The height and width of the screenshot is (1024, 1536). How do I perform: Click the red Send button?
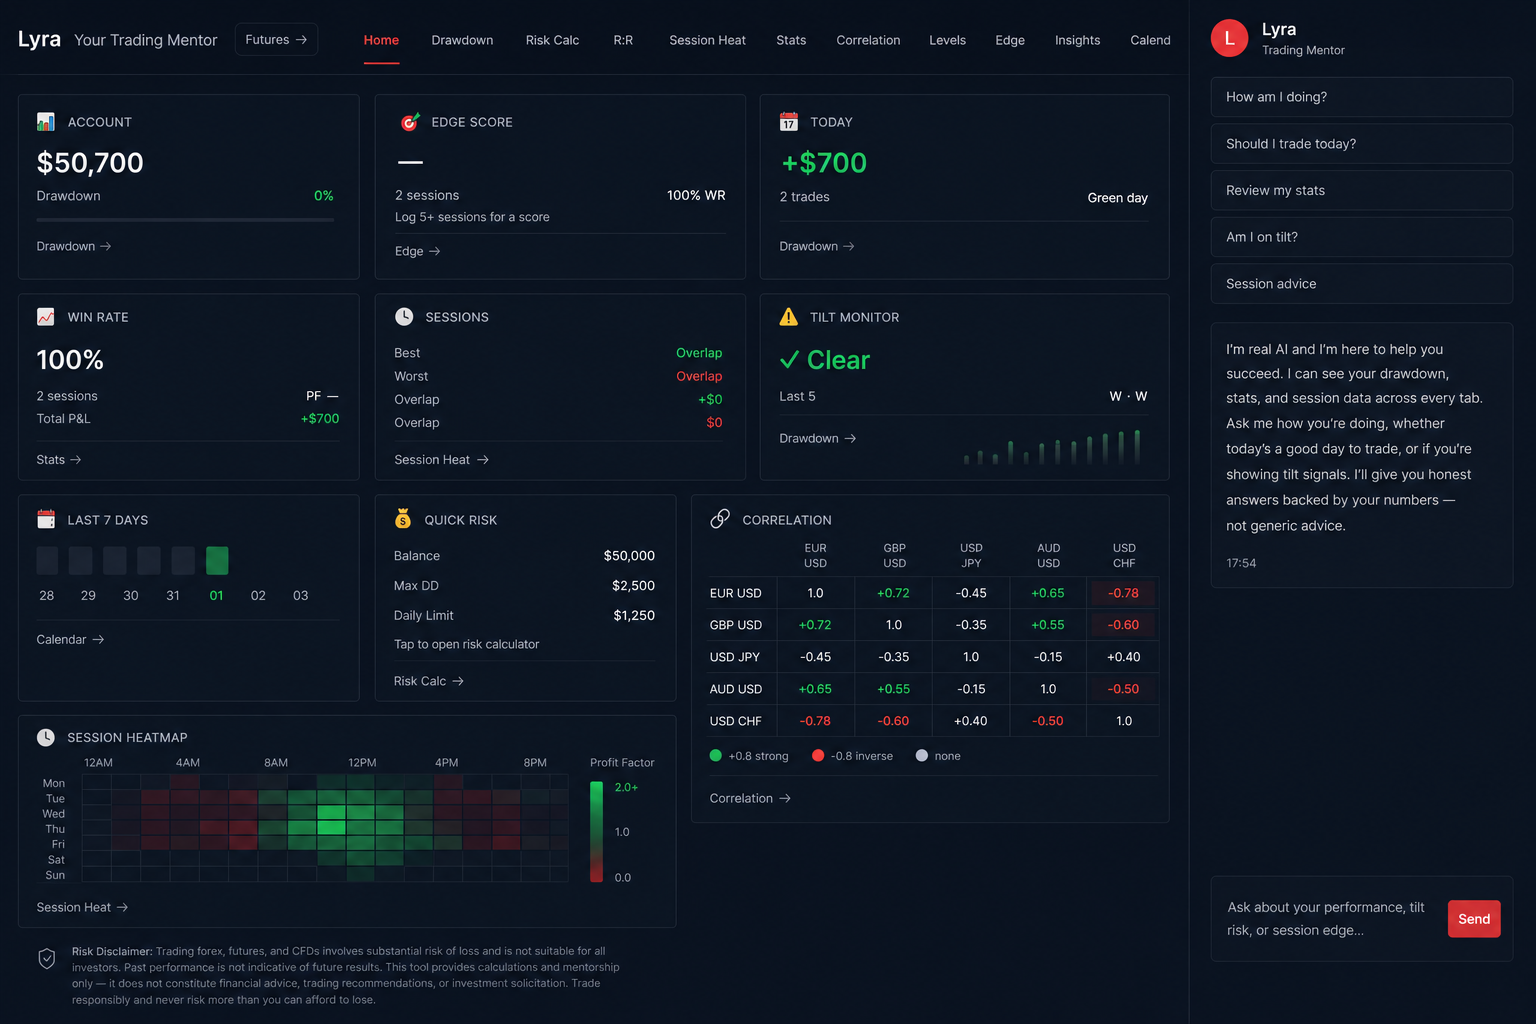click(1474, 919)
